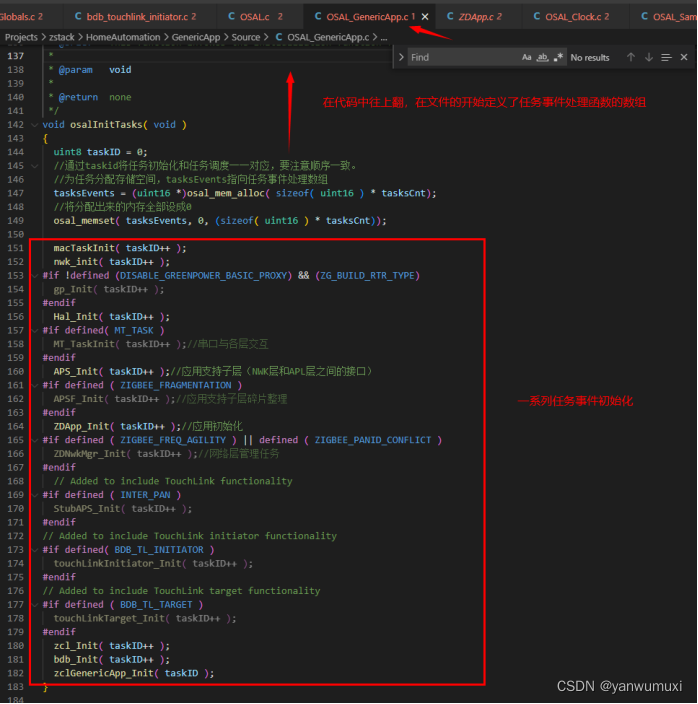This screenshot has height=704, width=698.
Task: Click the Find input field
Action: click(x=462, y=57)
